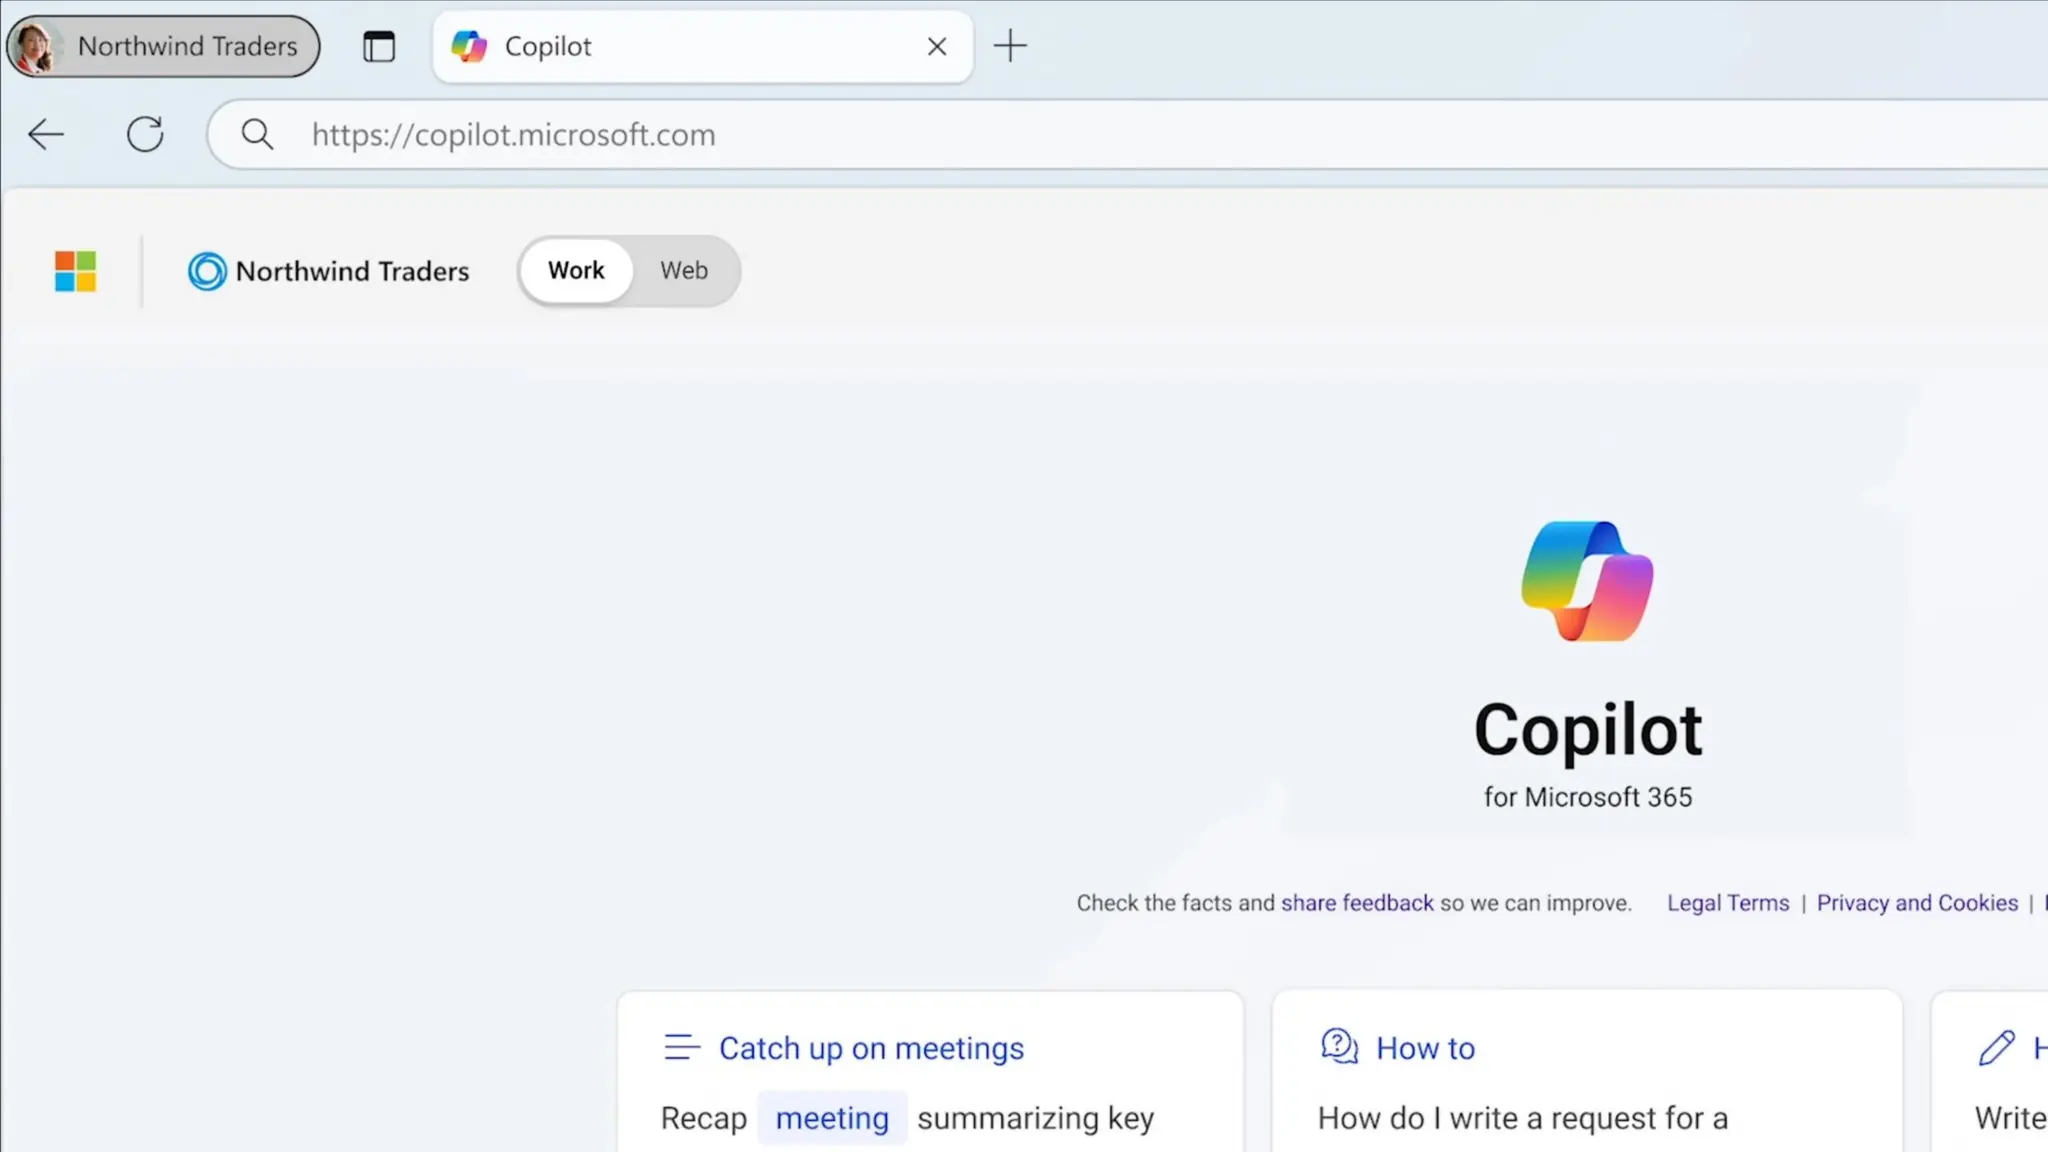Go back with the back arrow

[46, 134]
